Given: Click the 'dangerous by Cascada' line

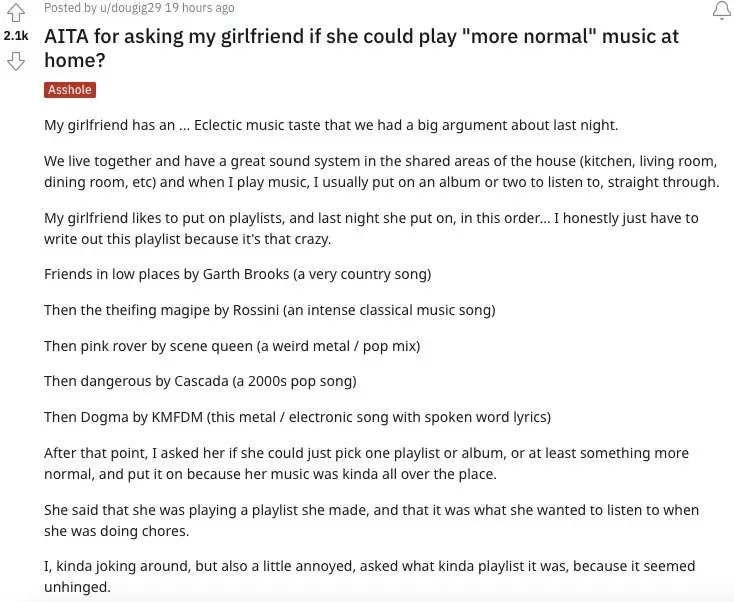Looking at the screenshot, I should tap(200, 382).
